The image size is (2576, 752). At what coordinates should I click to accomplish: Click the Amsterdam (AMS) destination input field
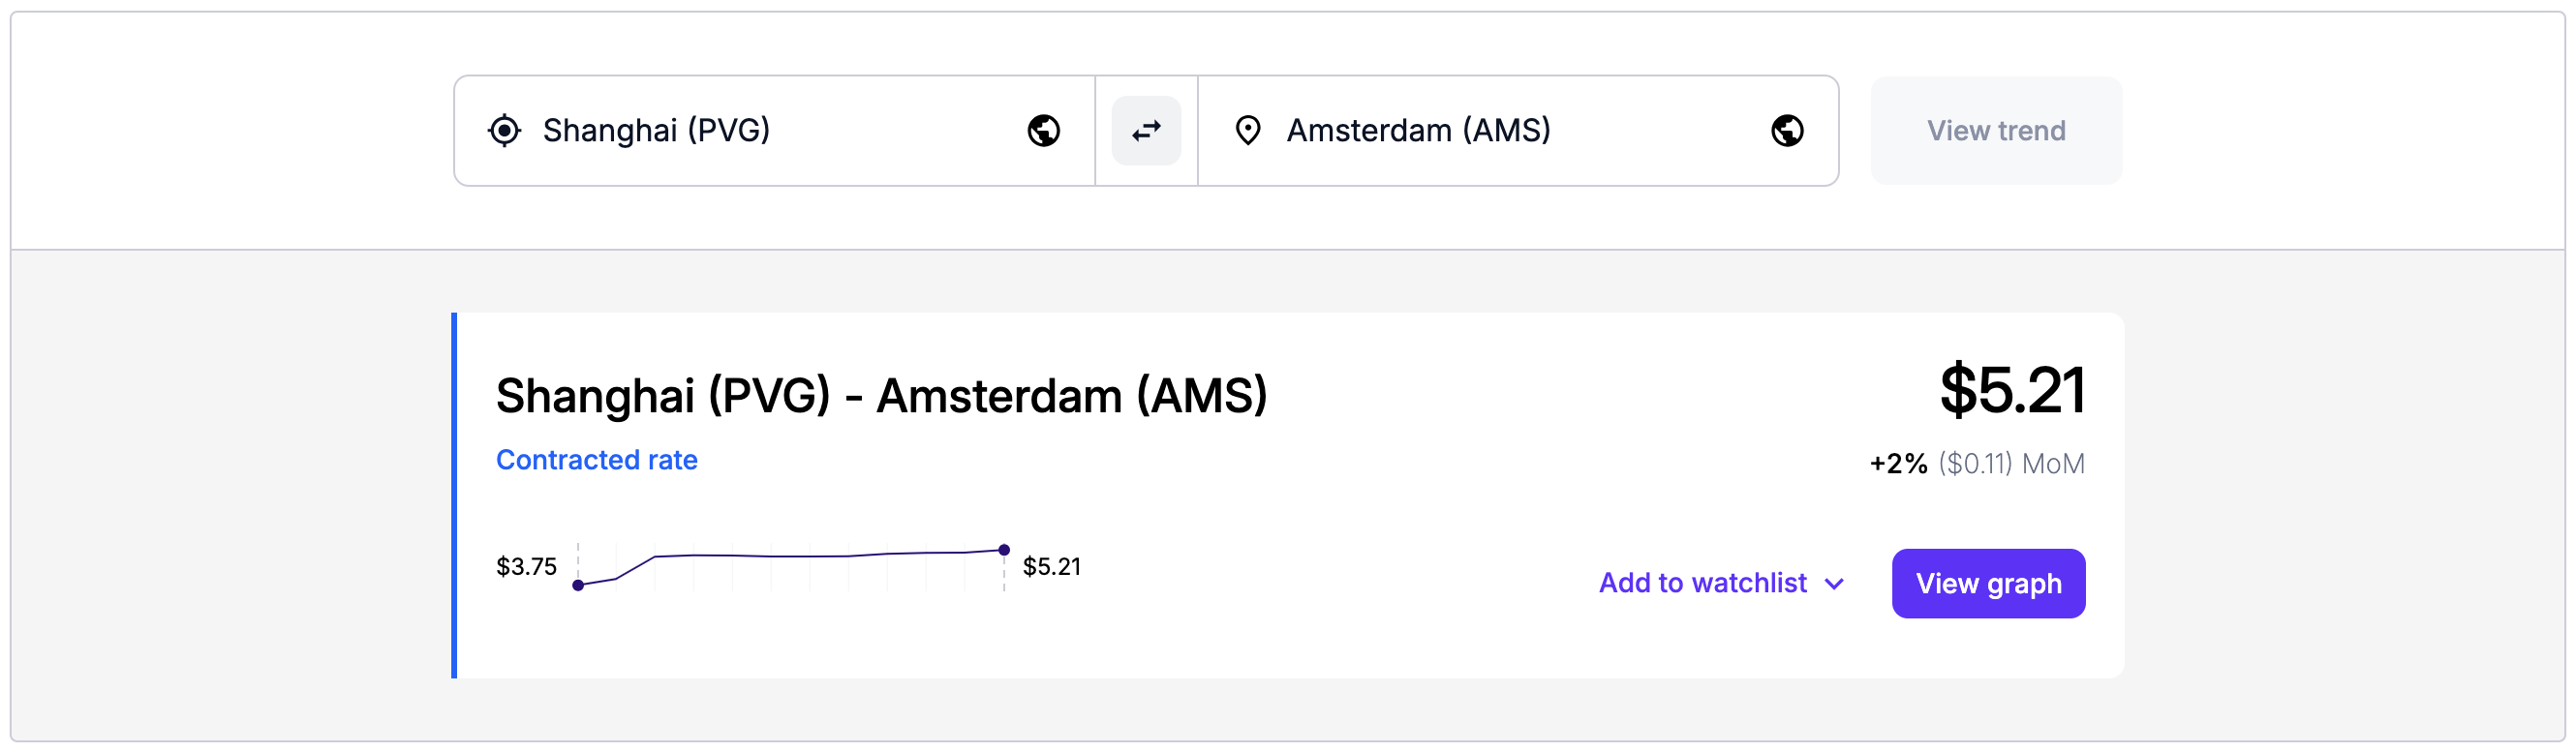1518,131
